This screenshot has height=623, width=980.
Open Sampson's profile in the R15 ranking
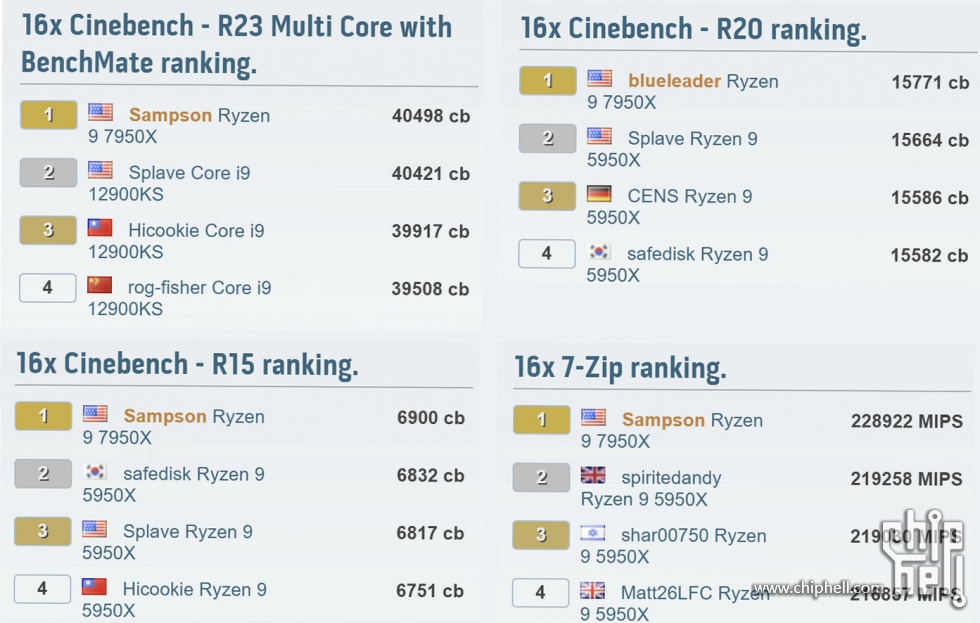165,416
